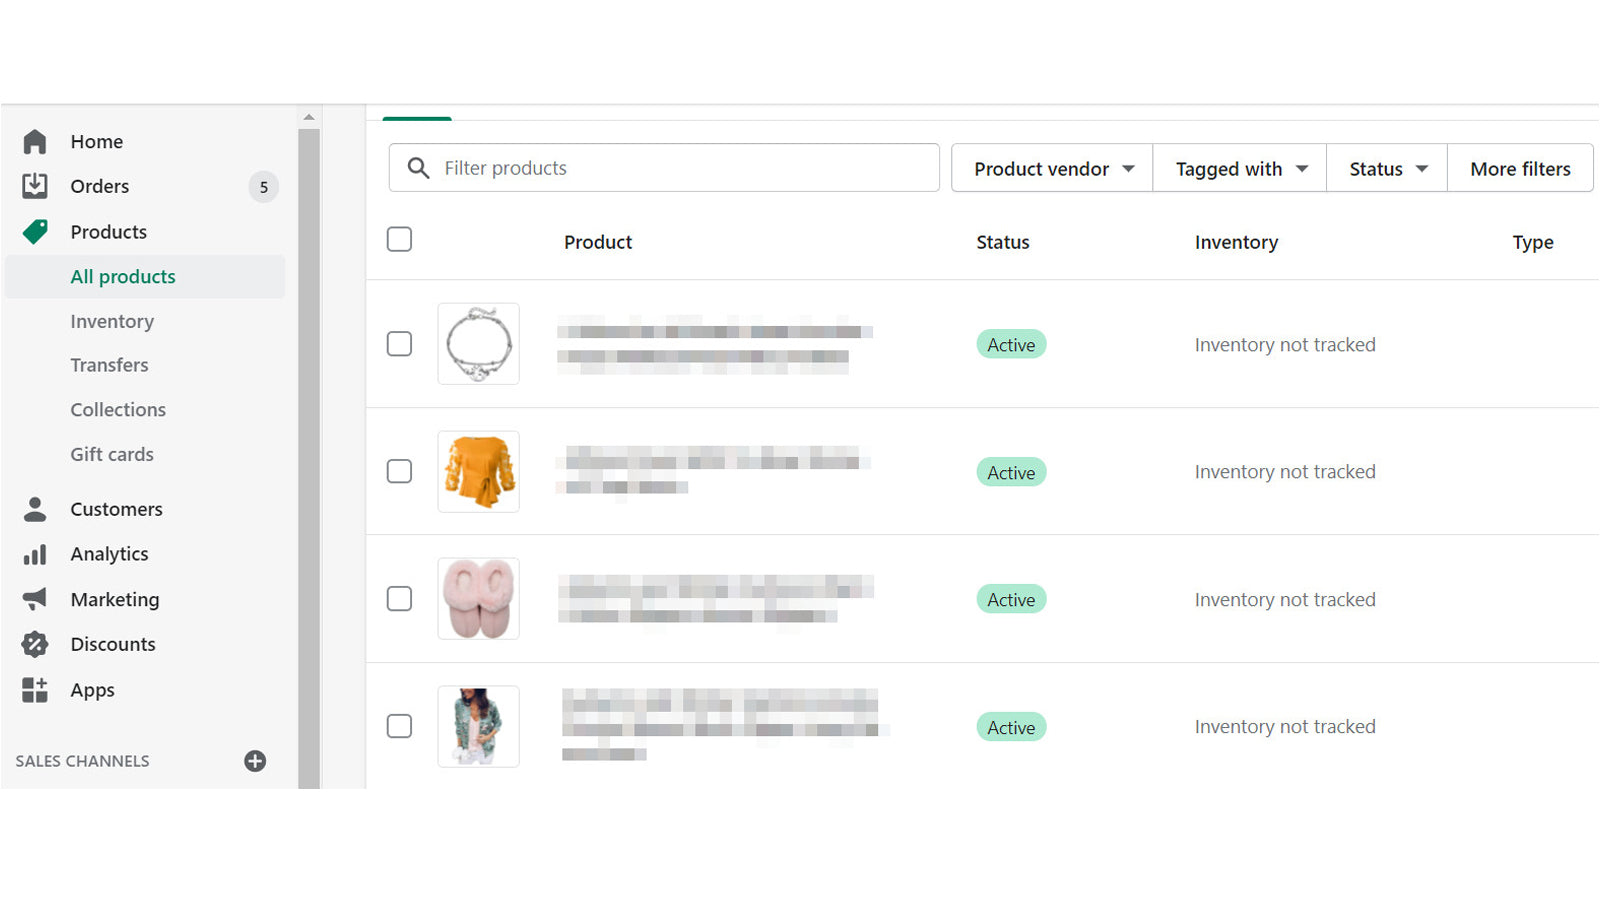Select the orange blouse product checkbox
Viewport: 1600px width, 900px height.
399,471
